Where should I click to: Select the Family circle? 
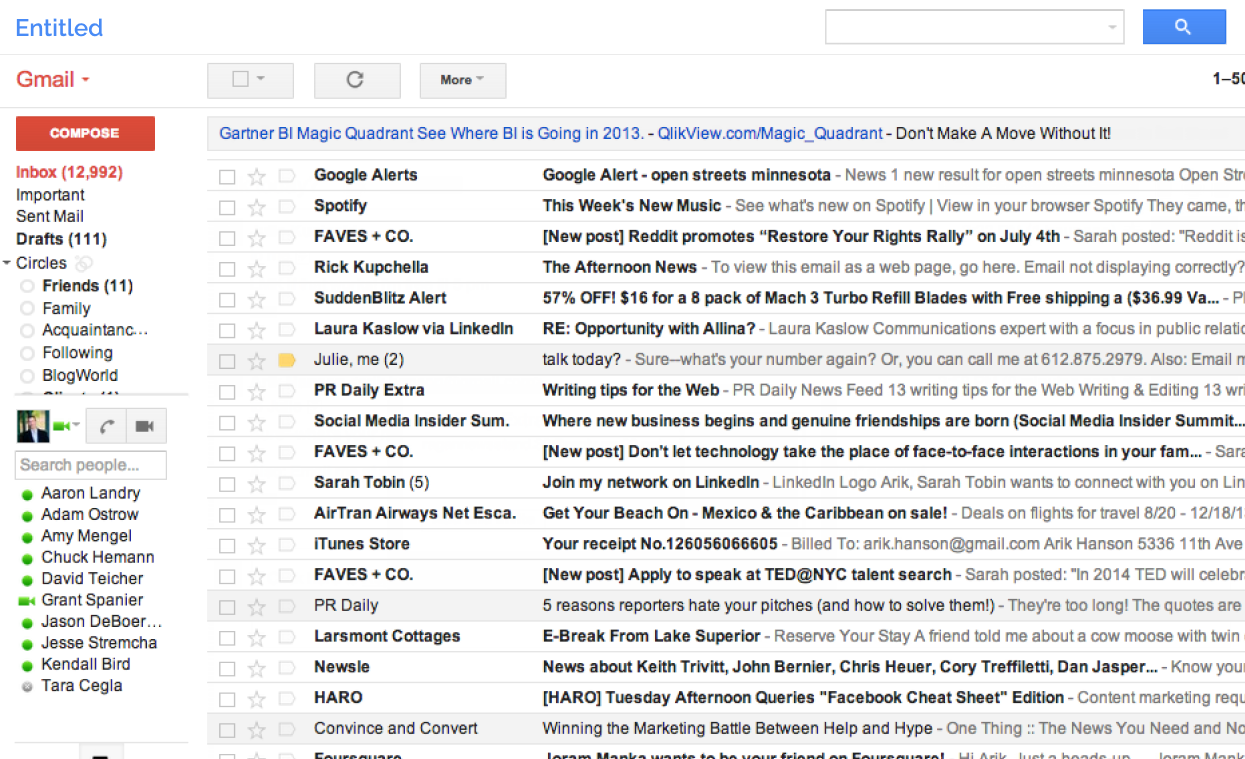(x=66, y=309)
